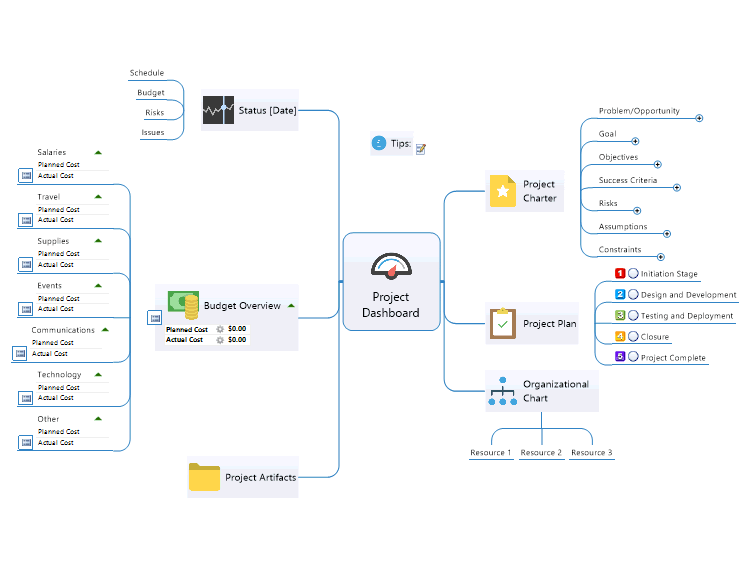Click the spreadsheet icon on Technology
The image size is (750, 563).
coord(26,398)
